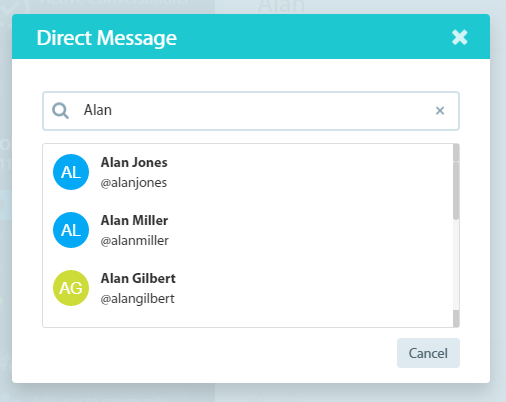
Task: Click the Cancel button
Action: pyautogui.click(x=428, y=353)
